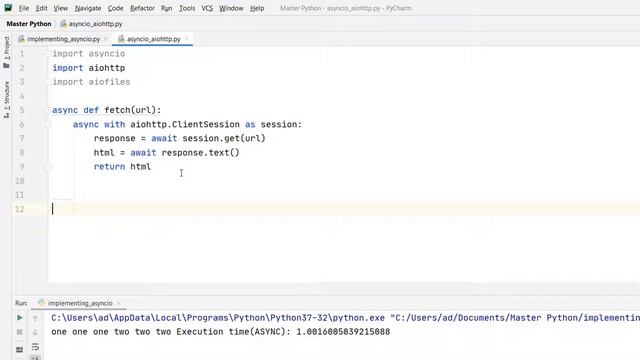Restore the layout icon in the Run panel

(x=20, y=349)
